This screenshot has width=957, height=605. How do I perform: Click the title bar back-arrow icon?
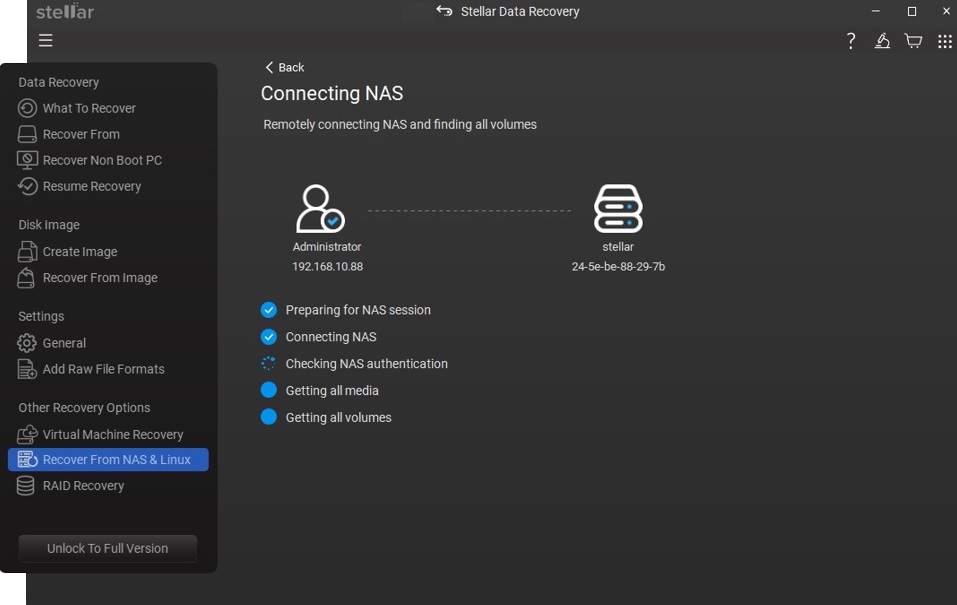444,11
